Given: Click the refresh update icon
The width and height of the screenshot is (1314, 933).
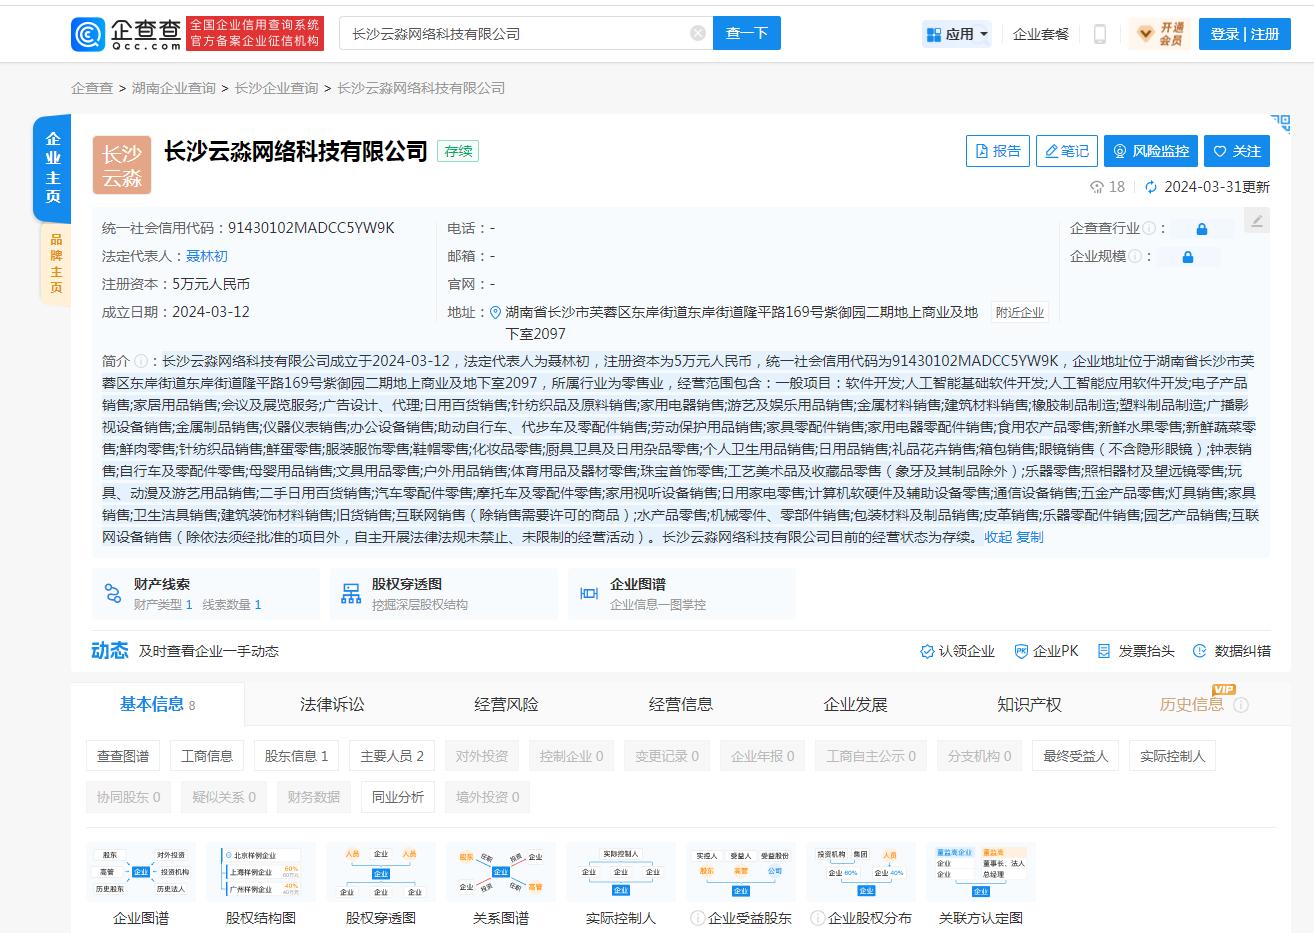Looking at the screenshot, I should pyautogui.click(x=1150, y=187).
